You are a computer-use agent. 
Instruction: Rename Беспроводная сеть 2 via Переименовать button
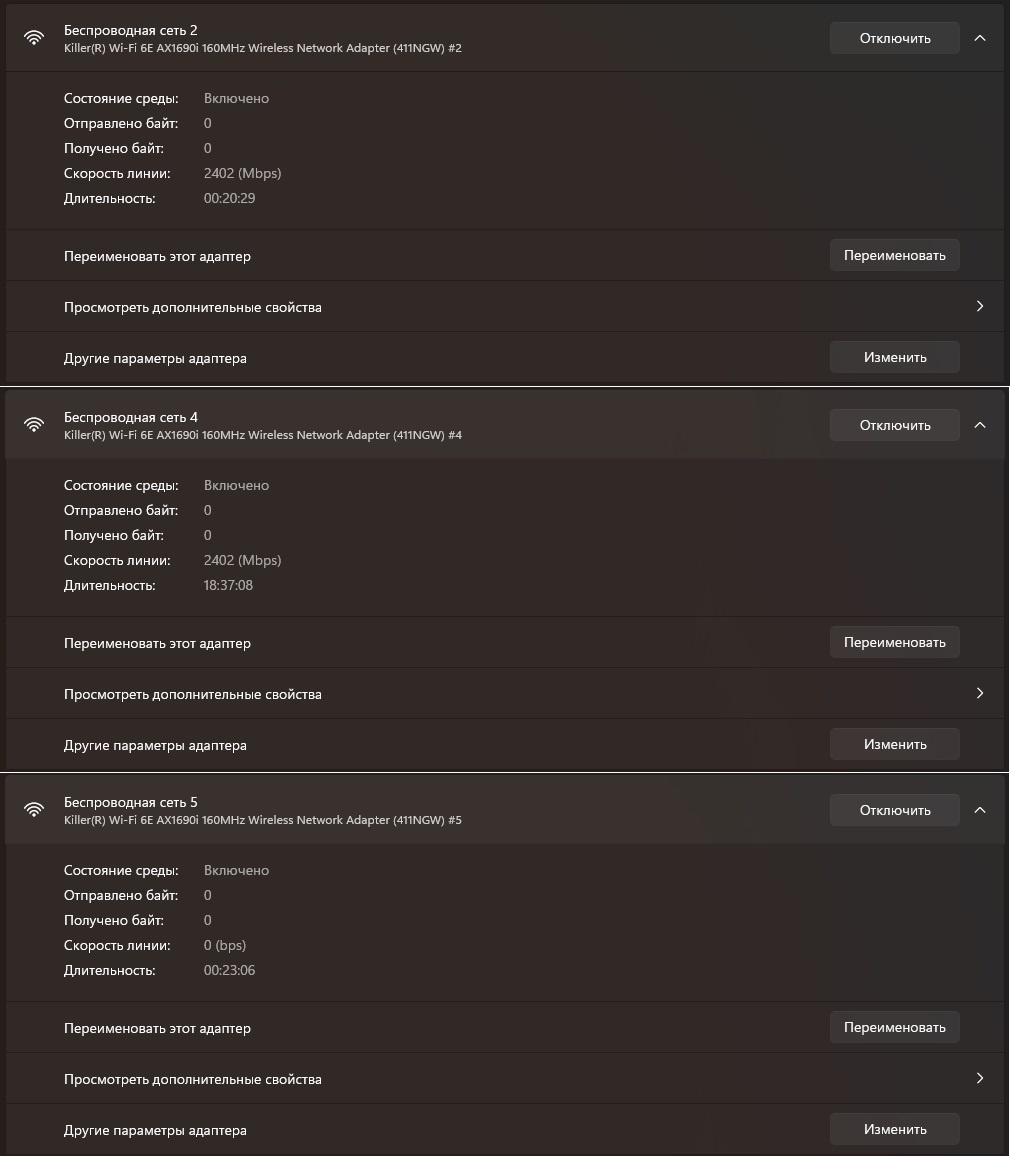coord(894,255)
